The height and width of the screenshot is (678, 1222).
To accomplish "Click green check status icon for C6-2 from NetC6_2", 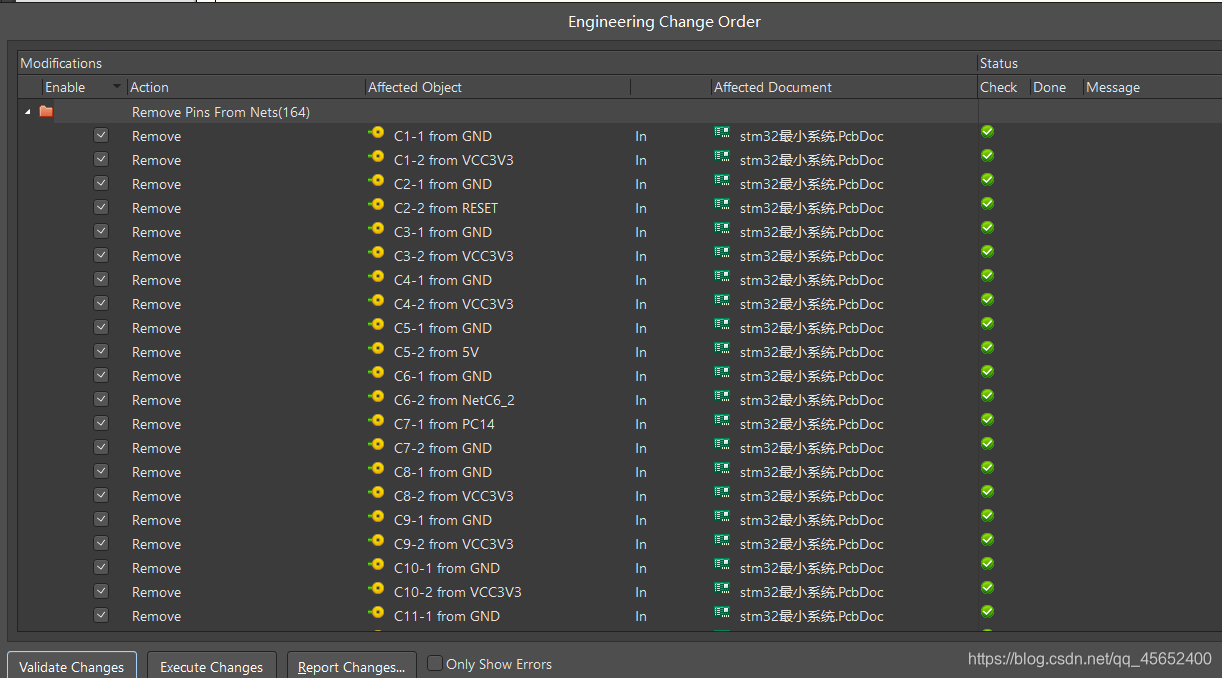I will coord(987,396).
